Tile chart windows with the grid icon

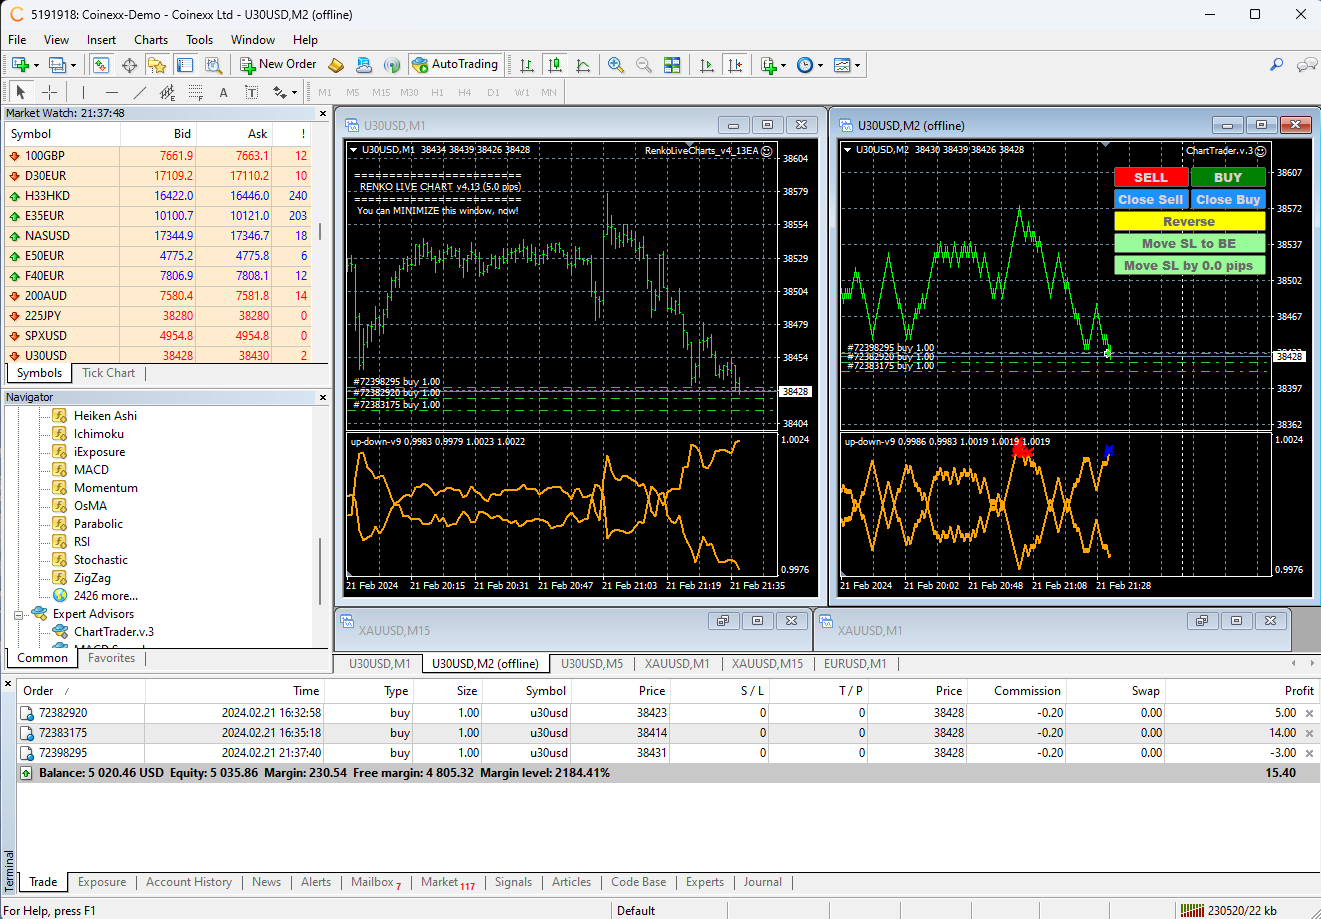click(672, 65)
